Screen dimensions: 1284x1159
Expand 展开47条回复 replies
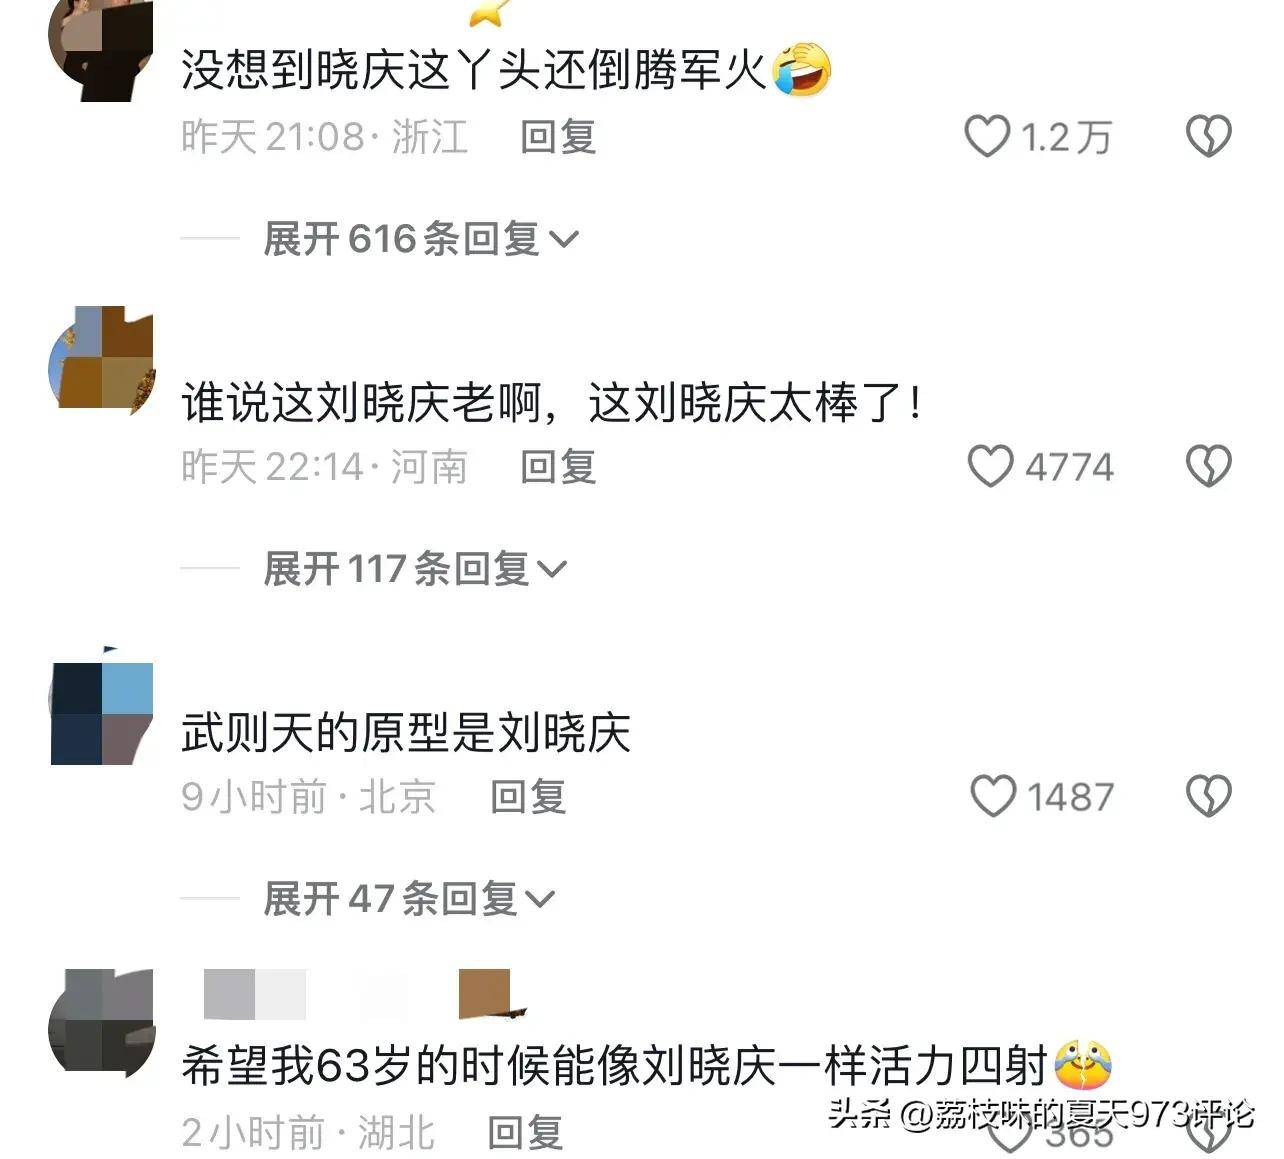pyautogui.click(x=408, y=898)
